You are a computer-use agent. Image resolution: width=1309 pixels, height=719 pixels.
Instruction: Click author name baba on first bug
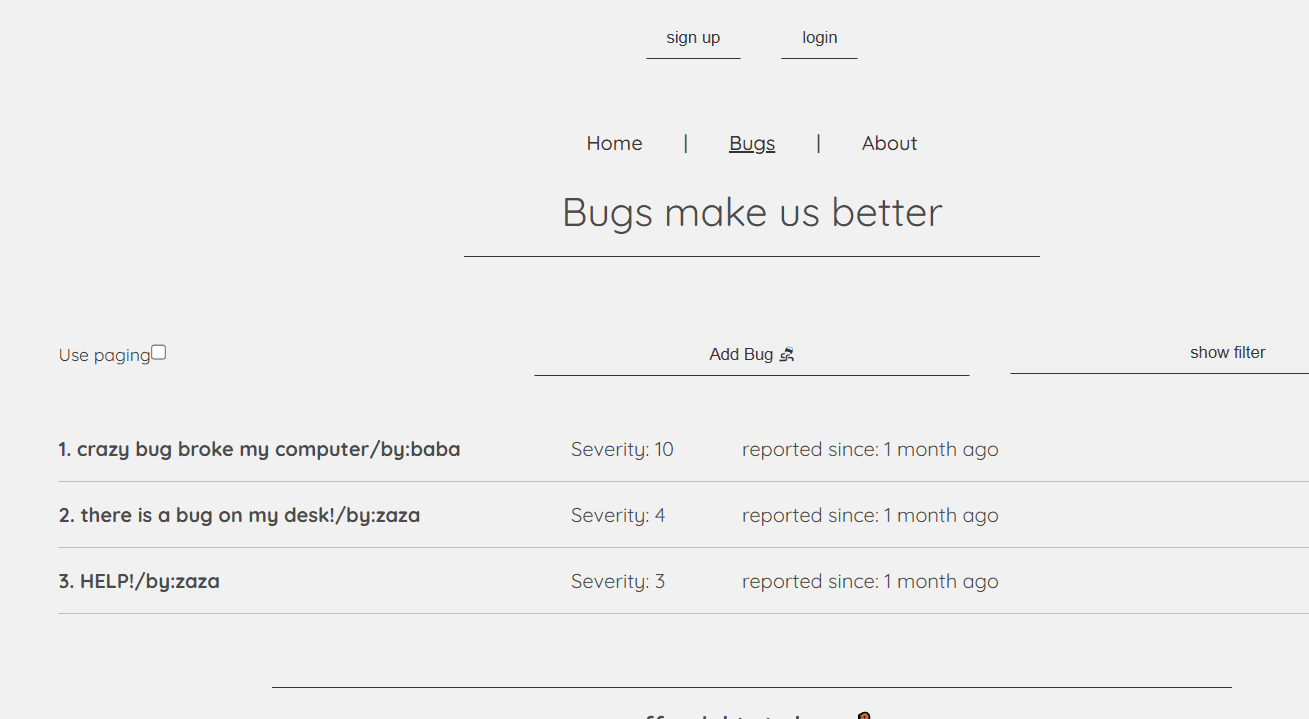pyautogui.click(x=435, y=449)
